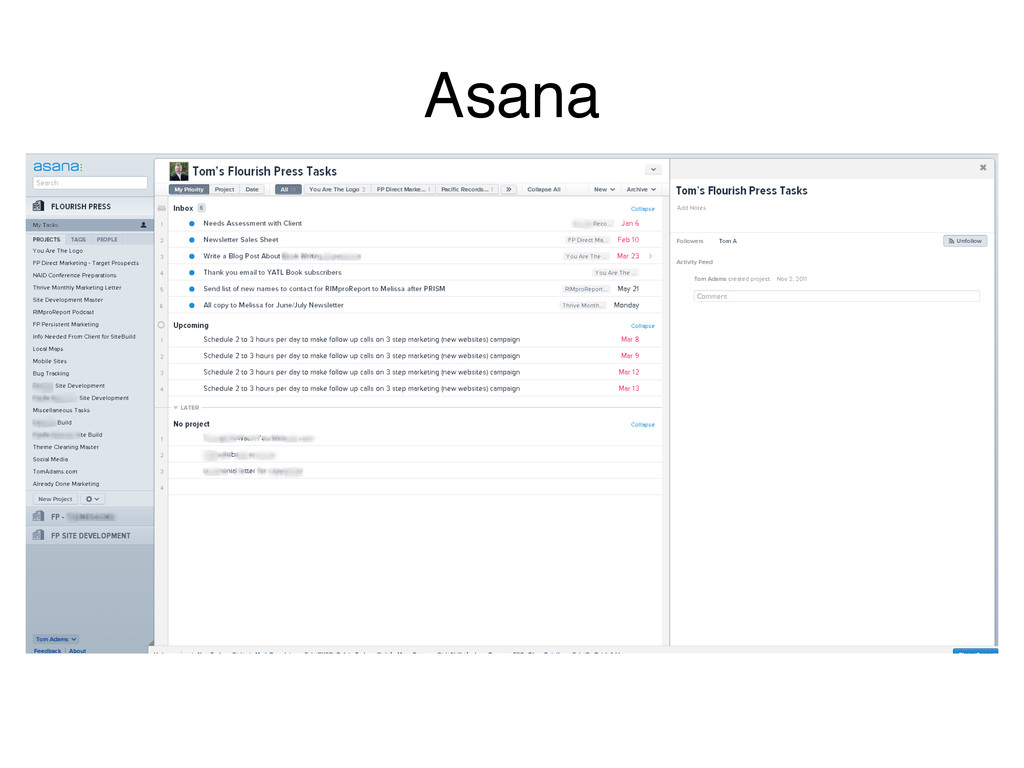The width and height of the screenshot is (1024, 768).
Task: Click the Comment input field
Action: coord(837,296)
